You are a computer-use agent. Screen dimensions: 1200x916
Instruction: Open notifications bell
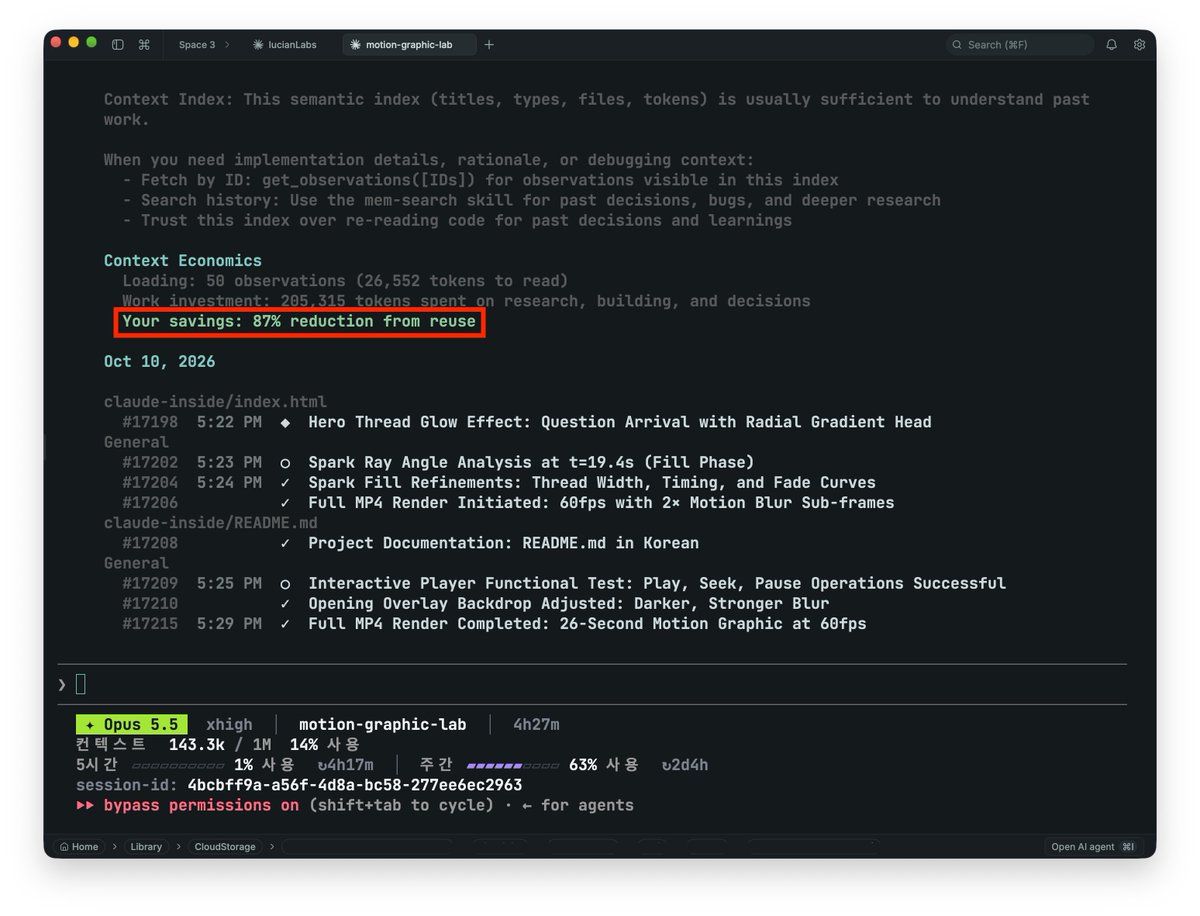(x=1111, y=45)
